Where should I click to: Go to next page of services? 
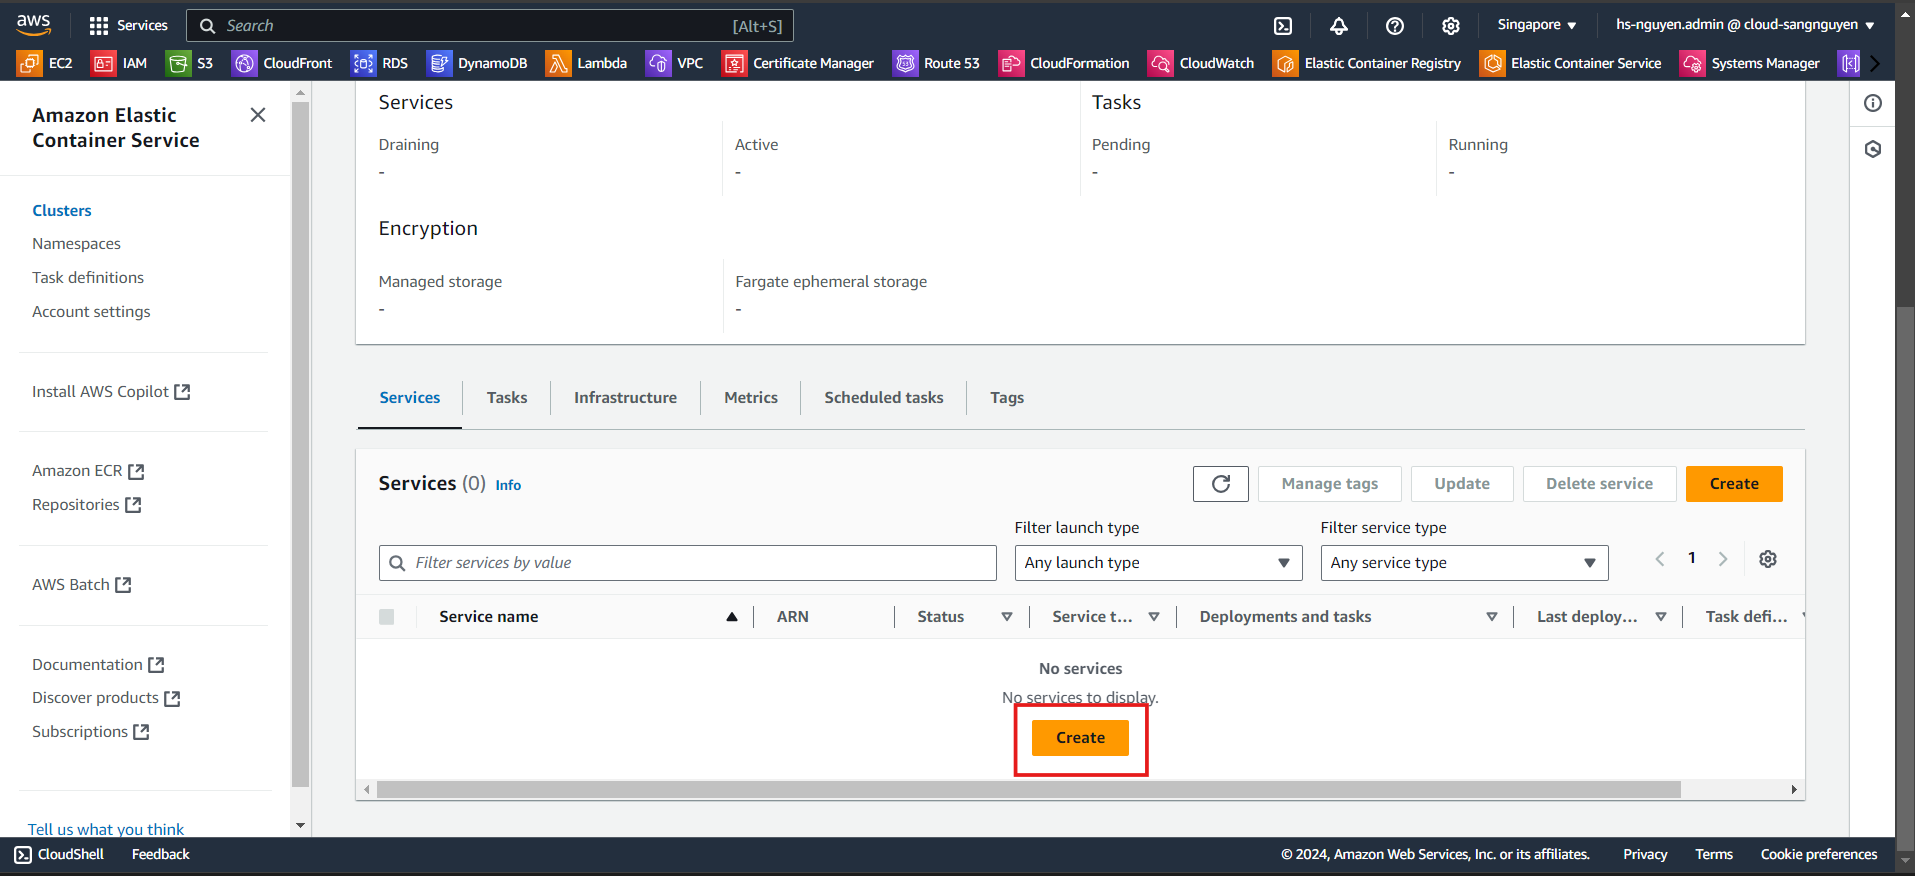(1723, 559)
